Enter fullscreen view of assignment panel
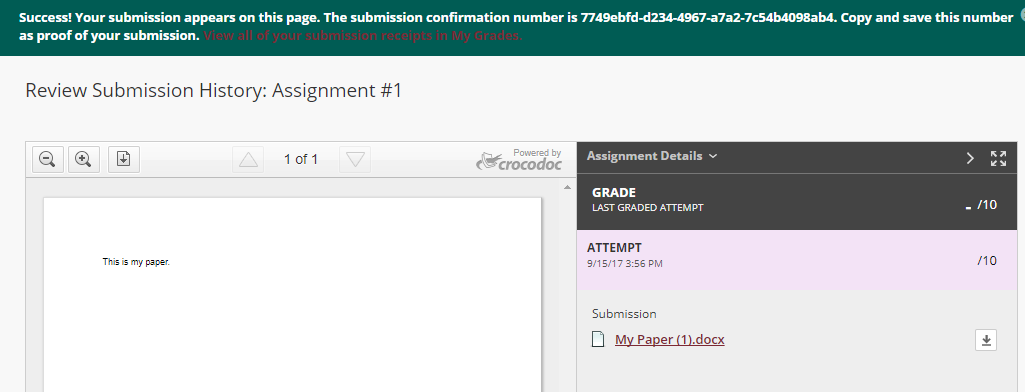This screenshot has height=392, width=1025. 998,158
